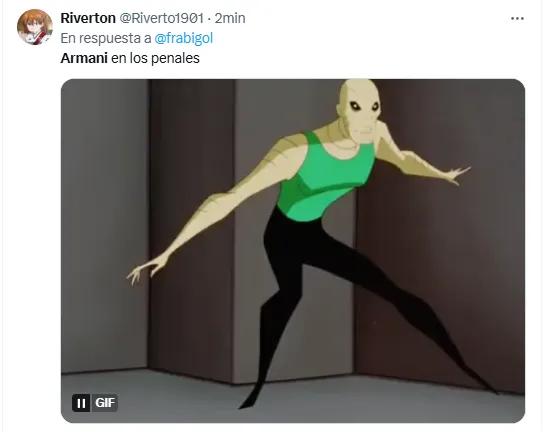Click the dark wall column behind character
Screen dimensions: 547x431
coord(192,223)
